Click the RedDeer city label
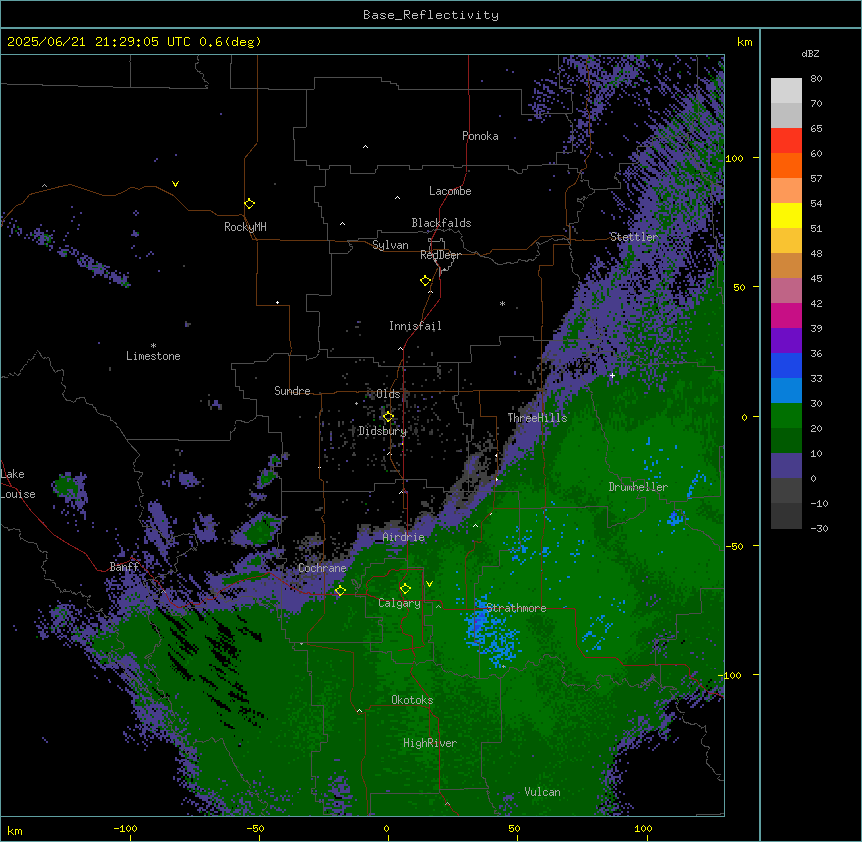This screenshot has height=842, width=862. (x=440, y=255)
